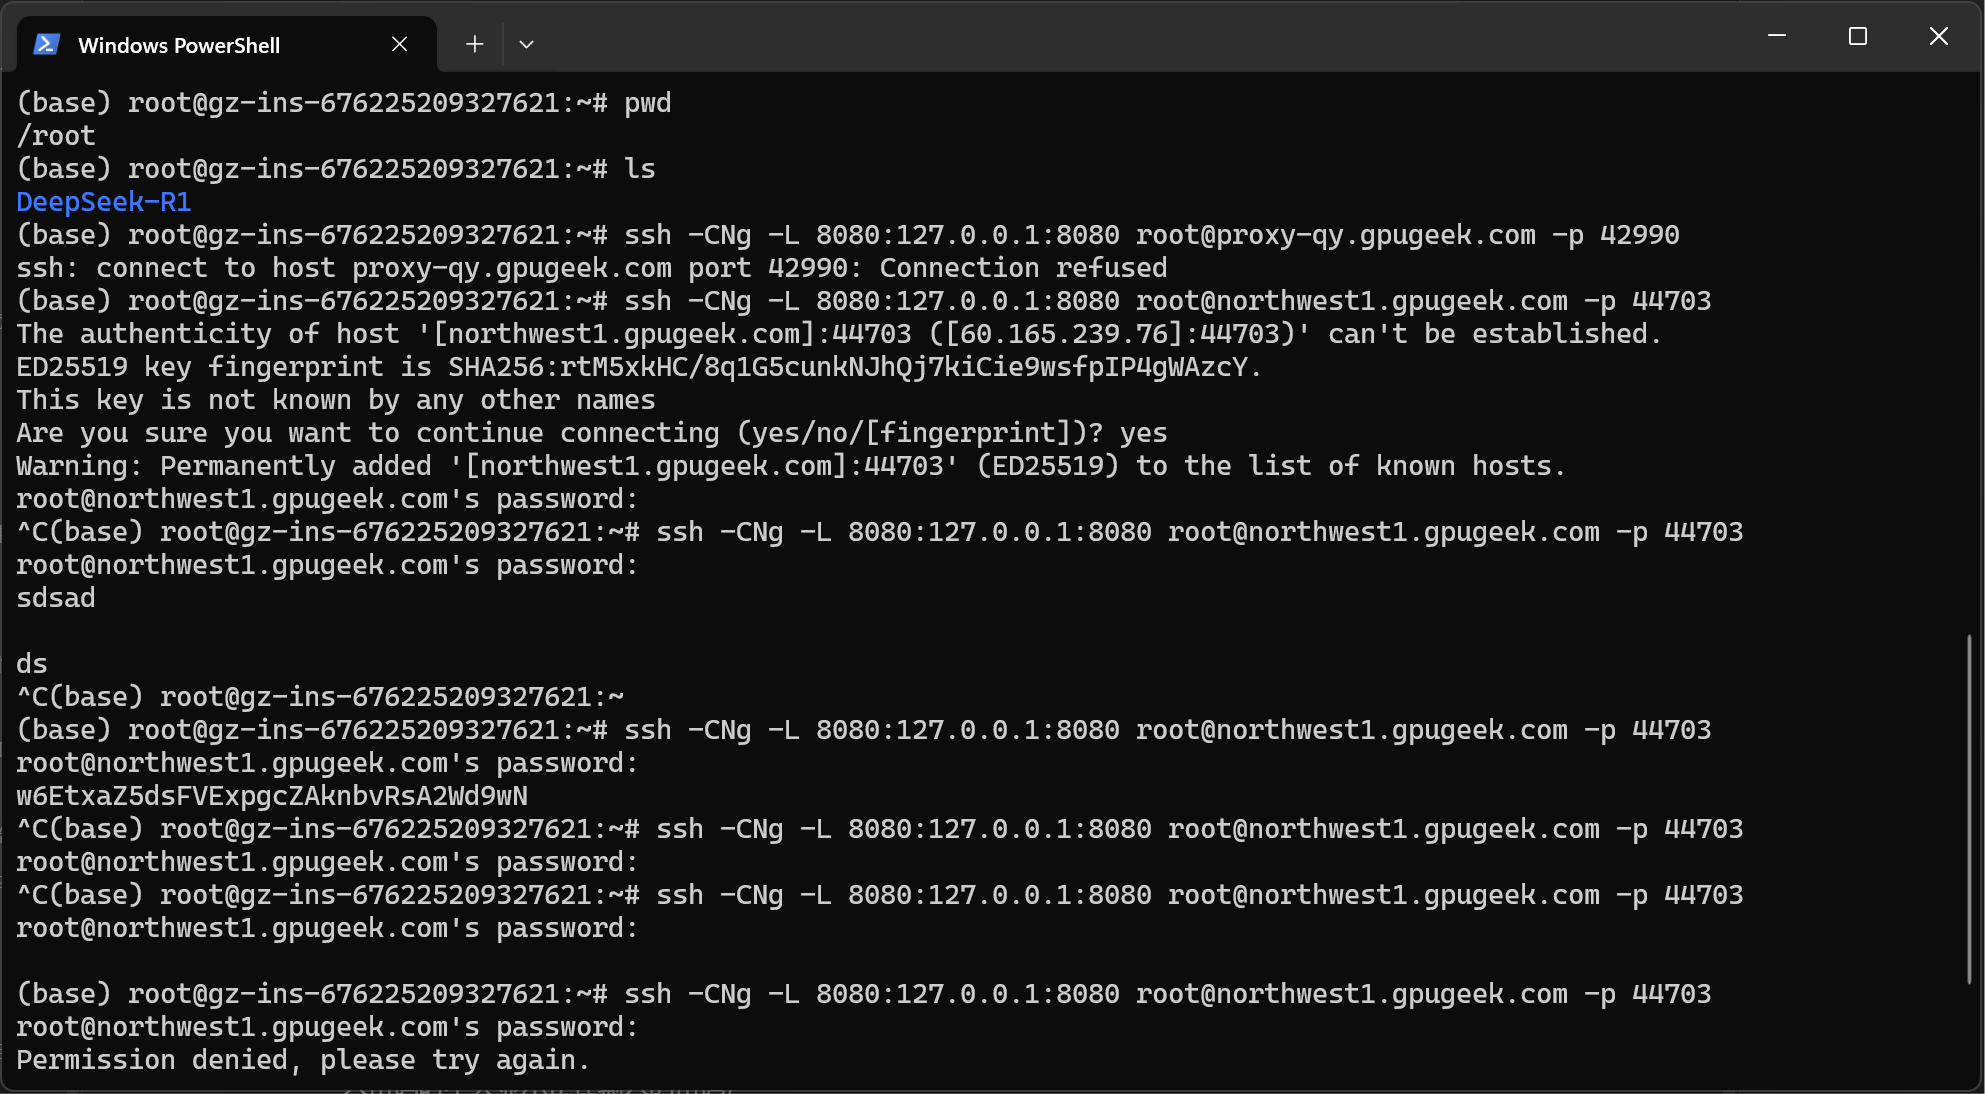The width and height of the screenshot is (1985, 1094).
Task: Minimize the terminal window
Action: 1777,37
